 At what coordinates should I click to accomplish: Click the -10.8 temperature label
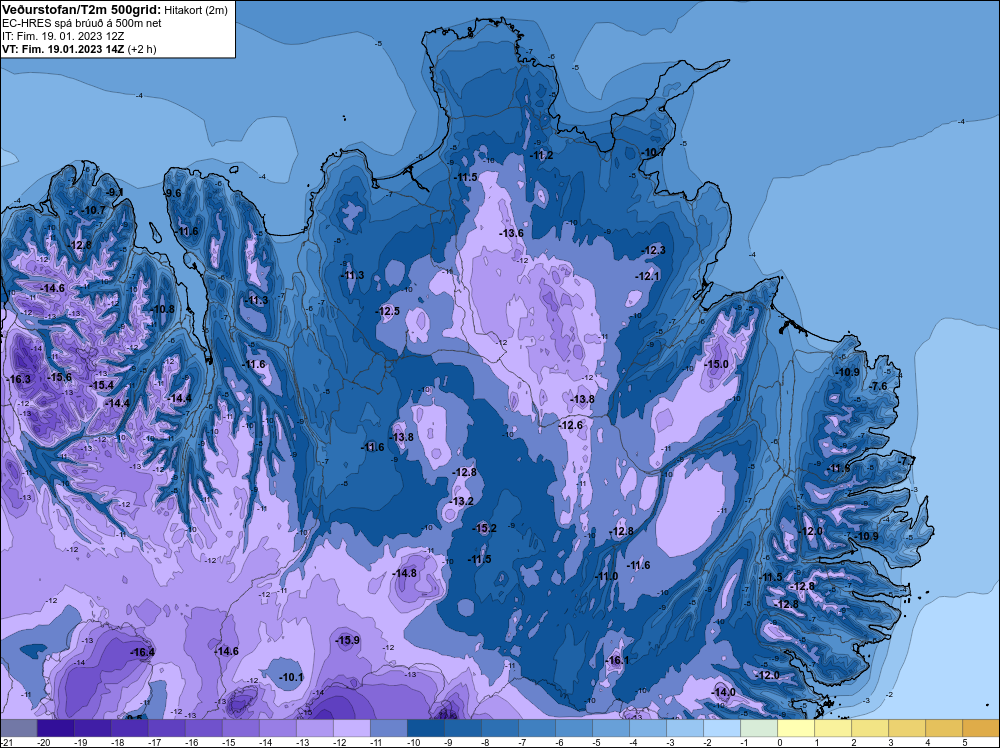pyautogui.click(x=163, y=309)
